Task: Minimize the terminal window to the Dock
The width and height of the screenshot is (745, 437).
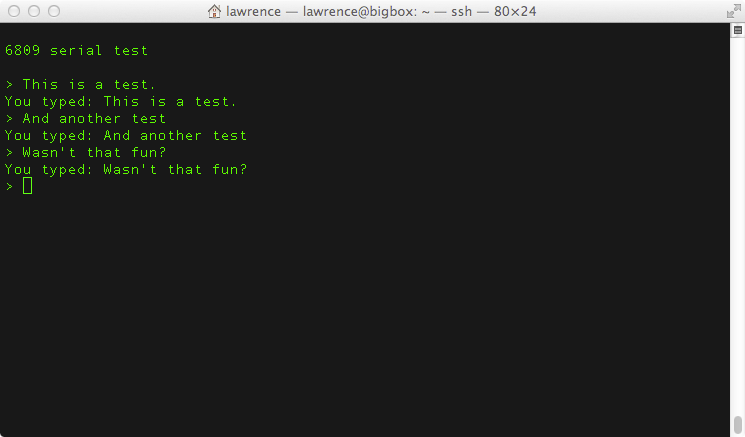Action: 34,11
